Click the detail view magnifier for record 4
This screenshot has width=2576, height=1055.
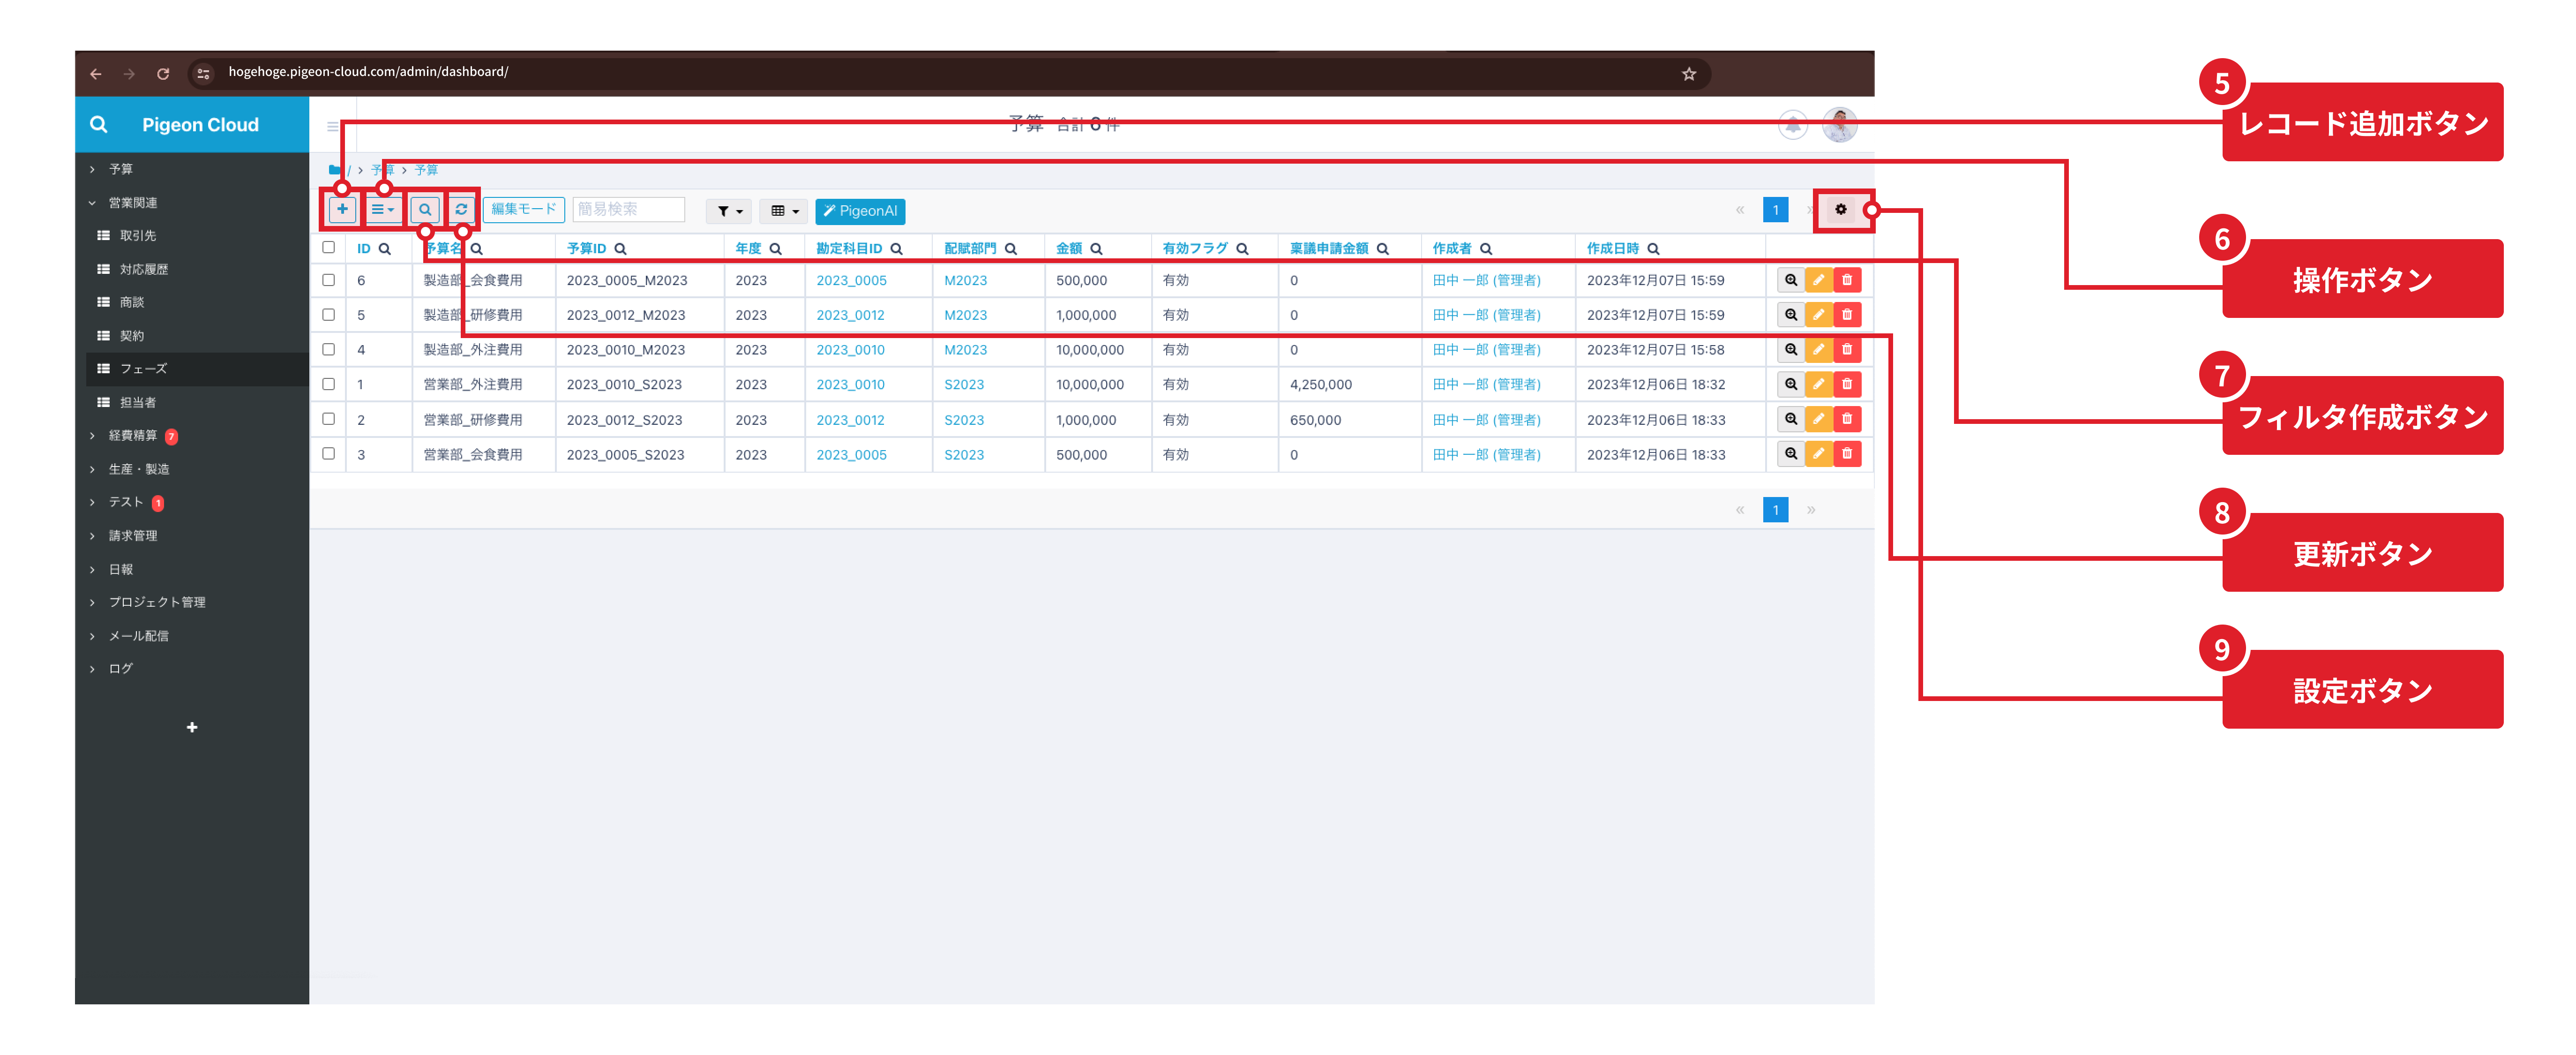pyautogui.click(x=1790, y=350)
